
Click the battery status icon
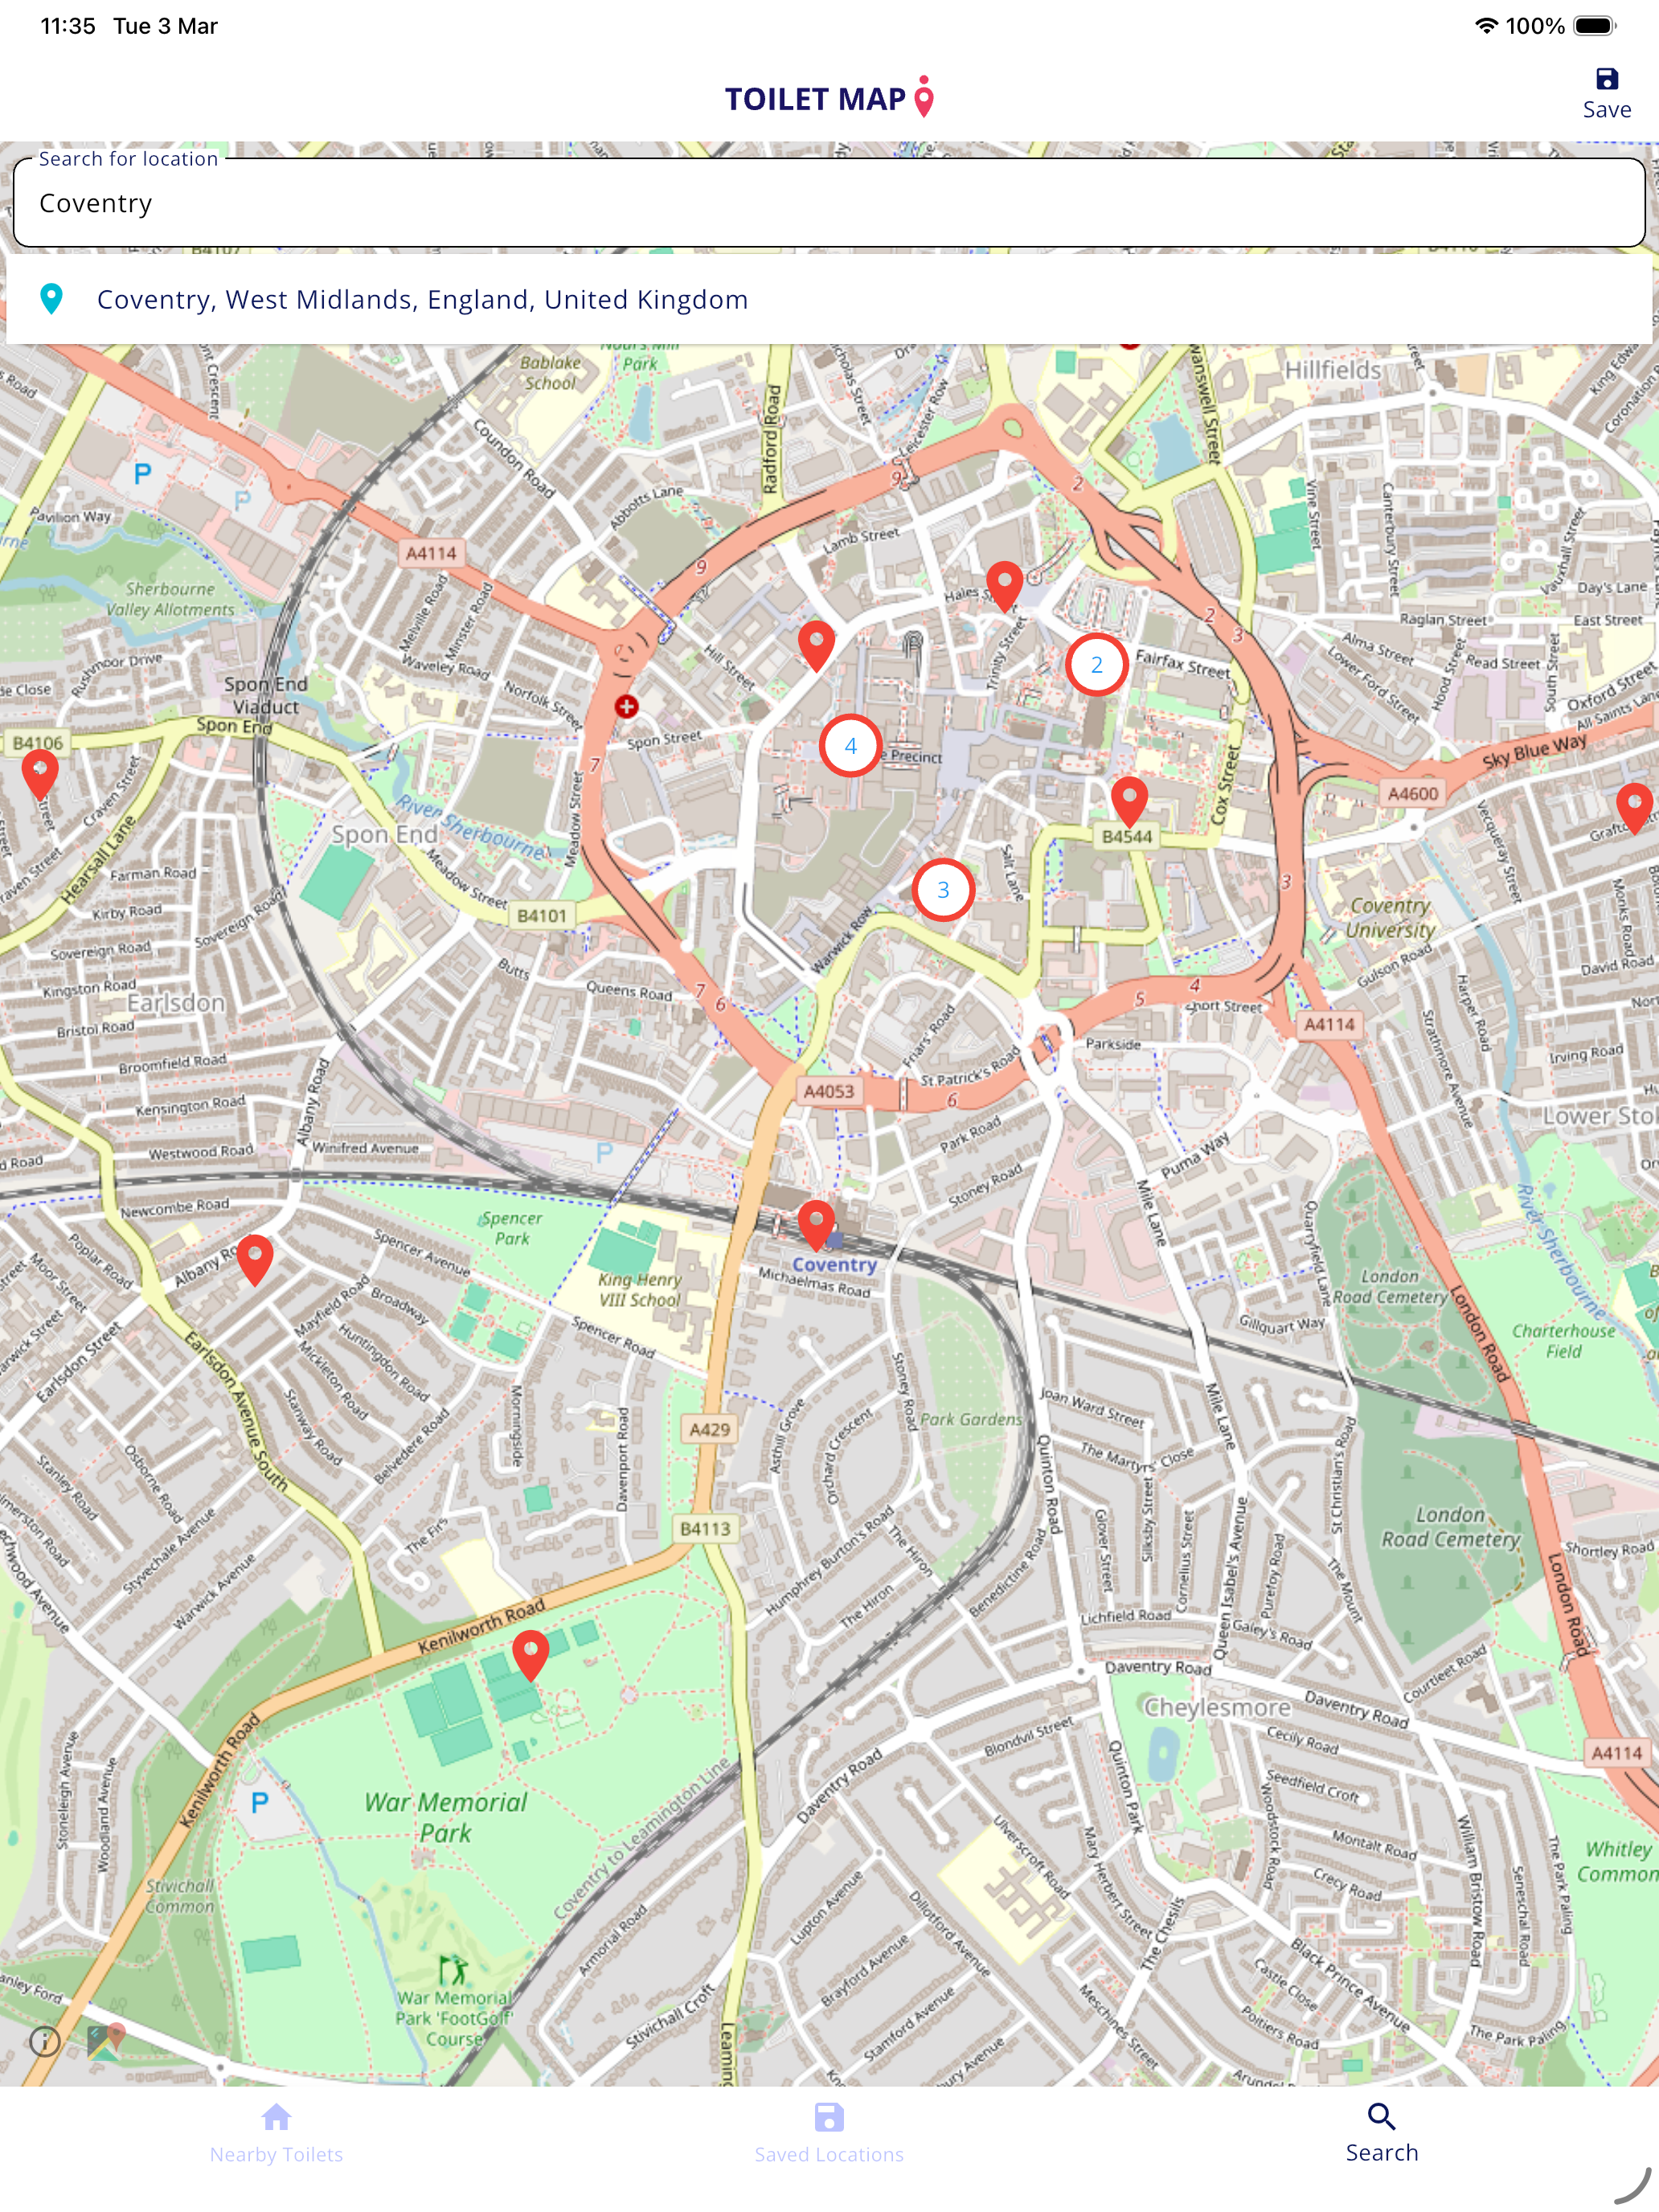[x=1595, y=26]
